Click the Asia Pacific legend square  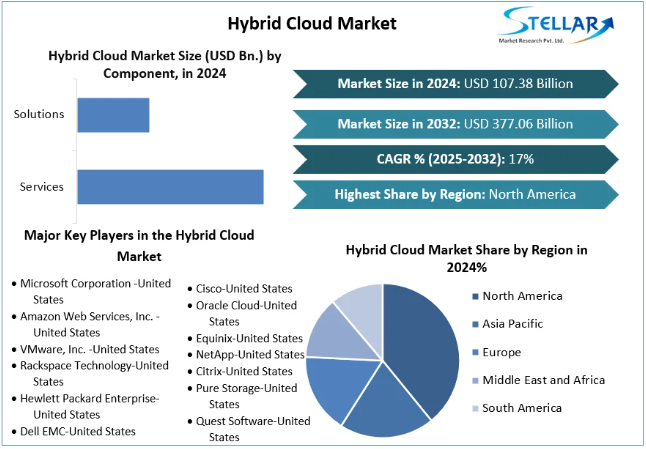(x=473, y=324)
